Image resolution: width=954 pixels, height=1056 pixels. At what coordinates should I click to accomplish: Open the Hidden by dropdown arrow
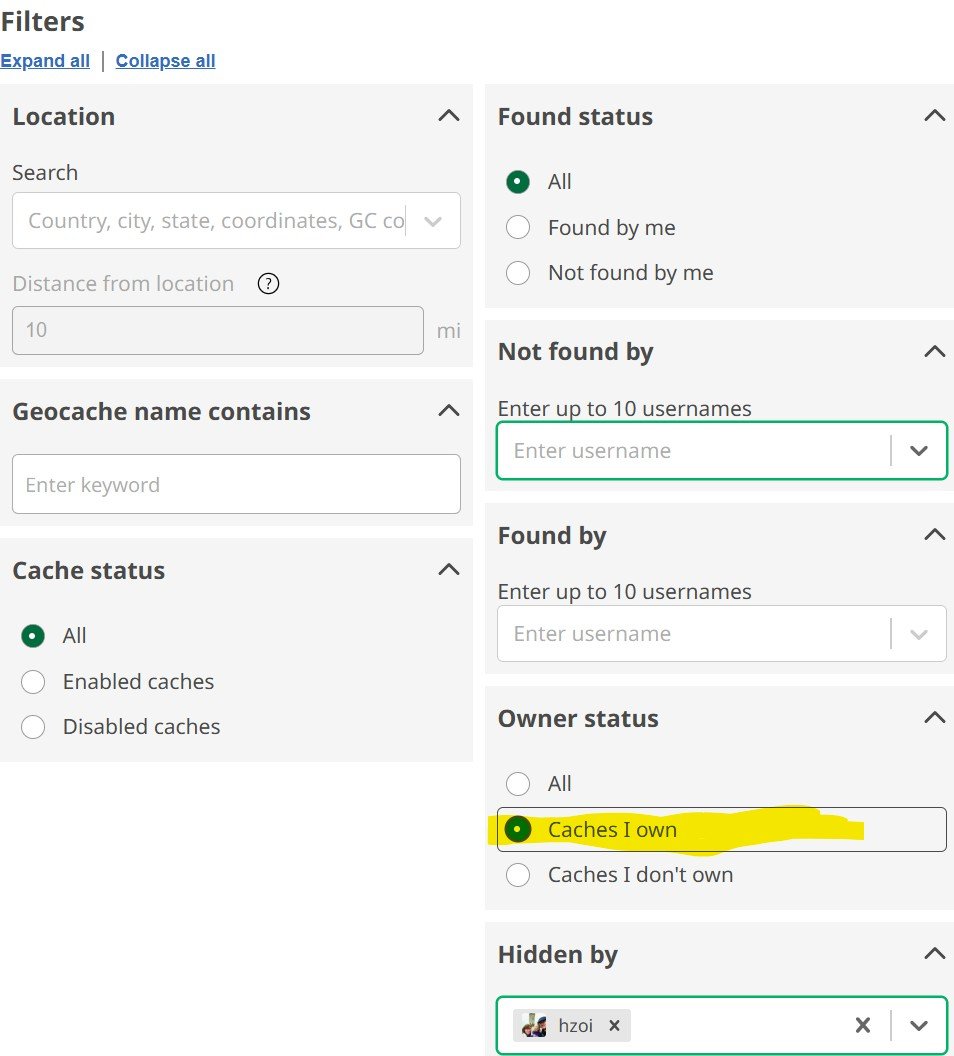[919, 1025]
